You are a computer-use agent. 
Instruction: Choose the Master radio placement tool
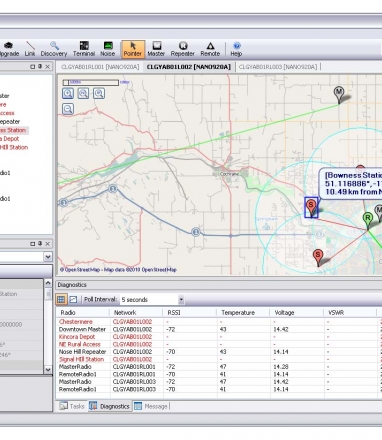pos(156,49)
